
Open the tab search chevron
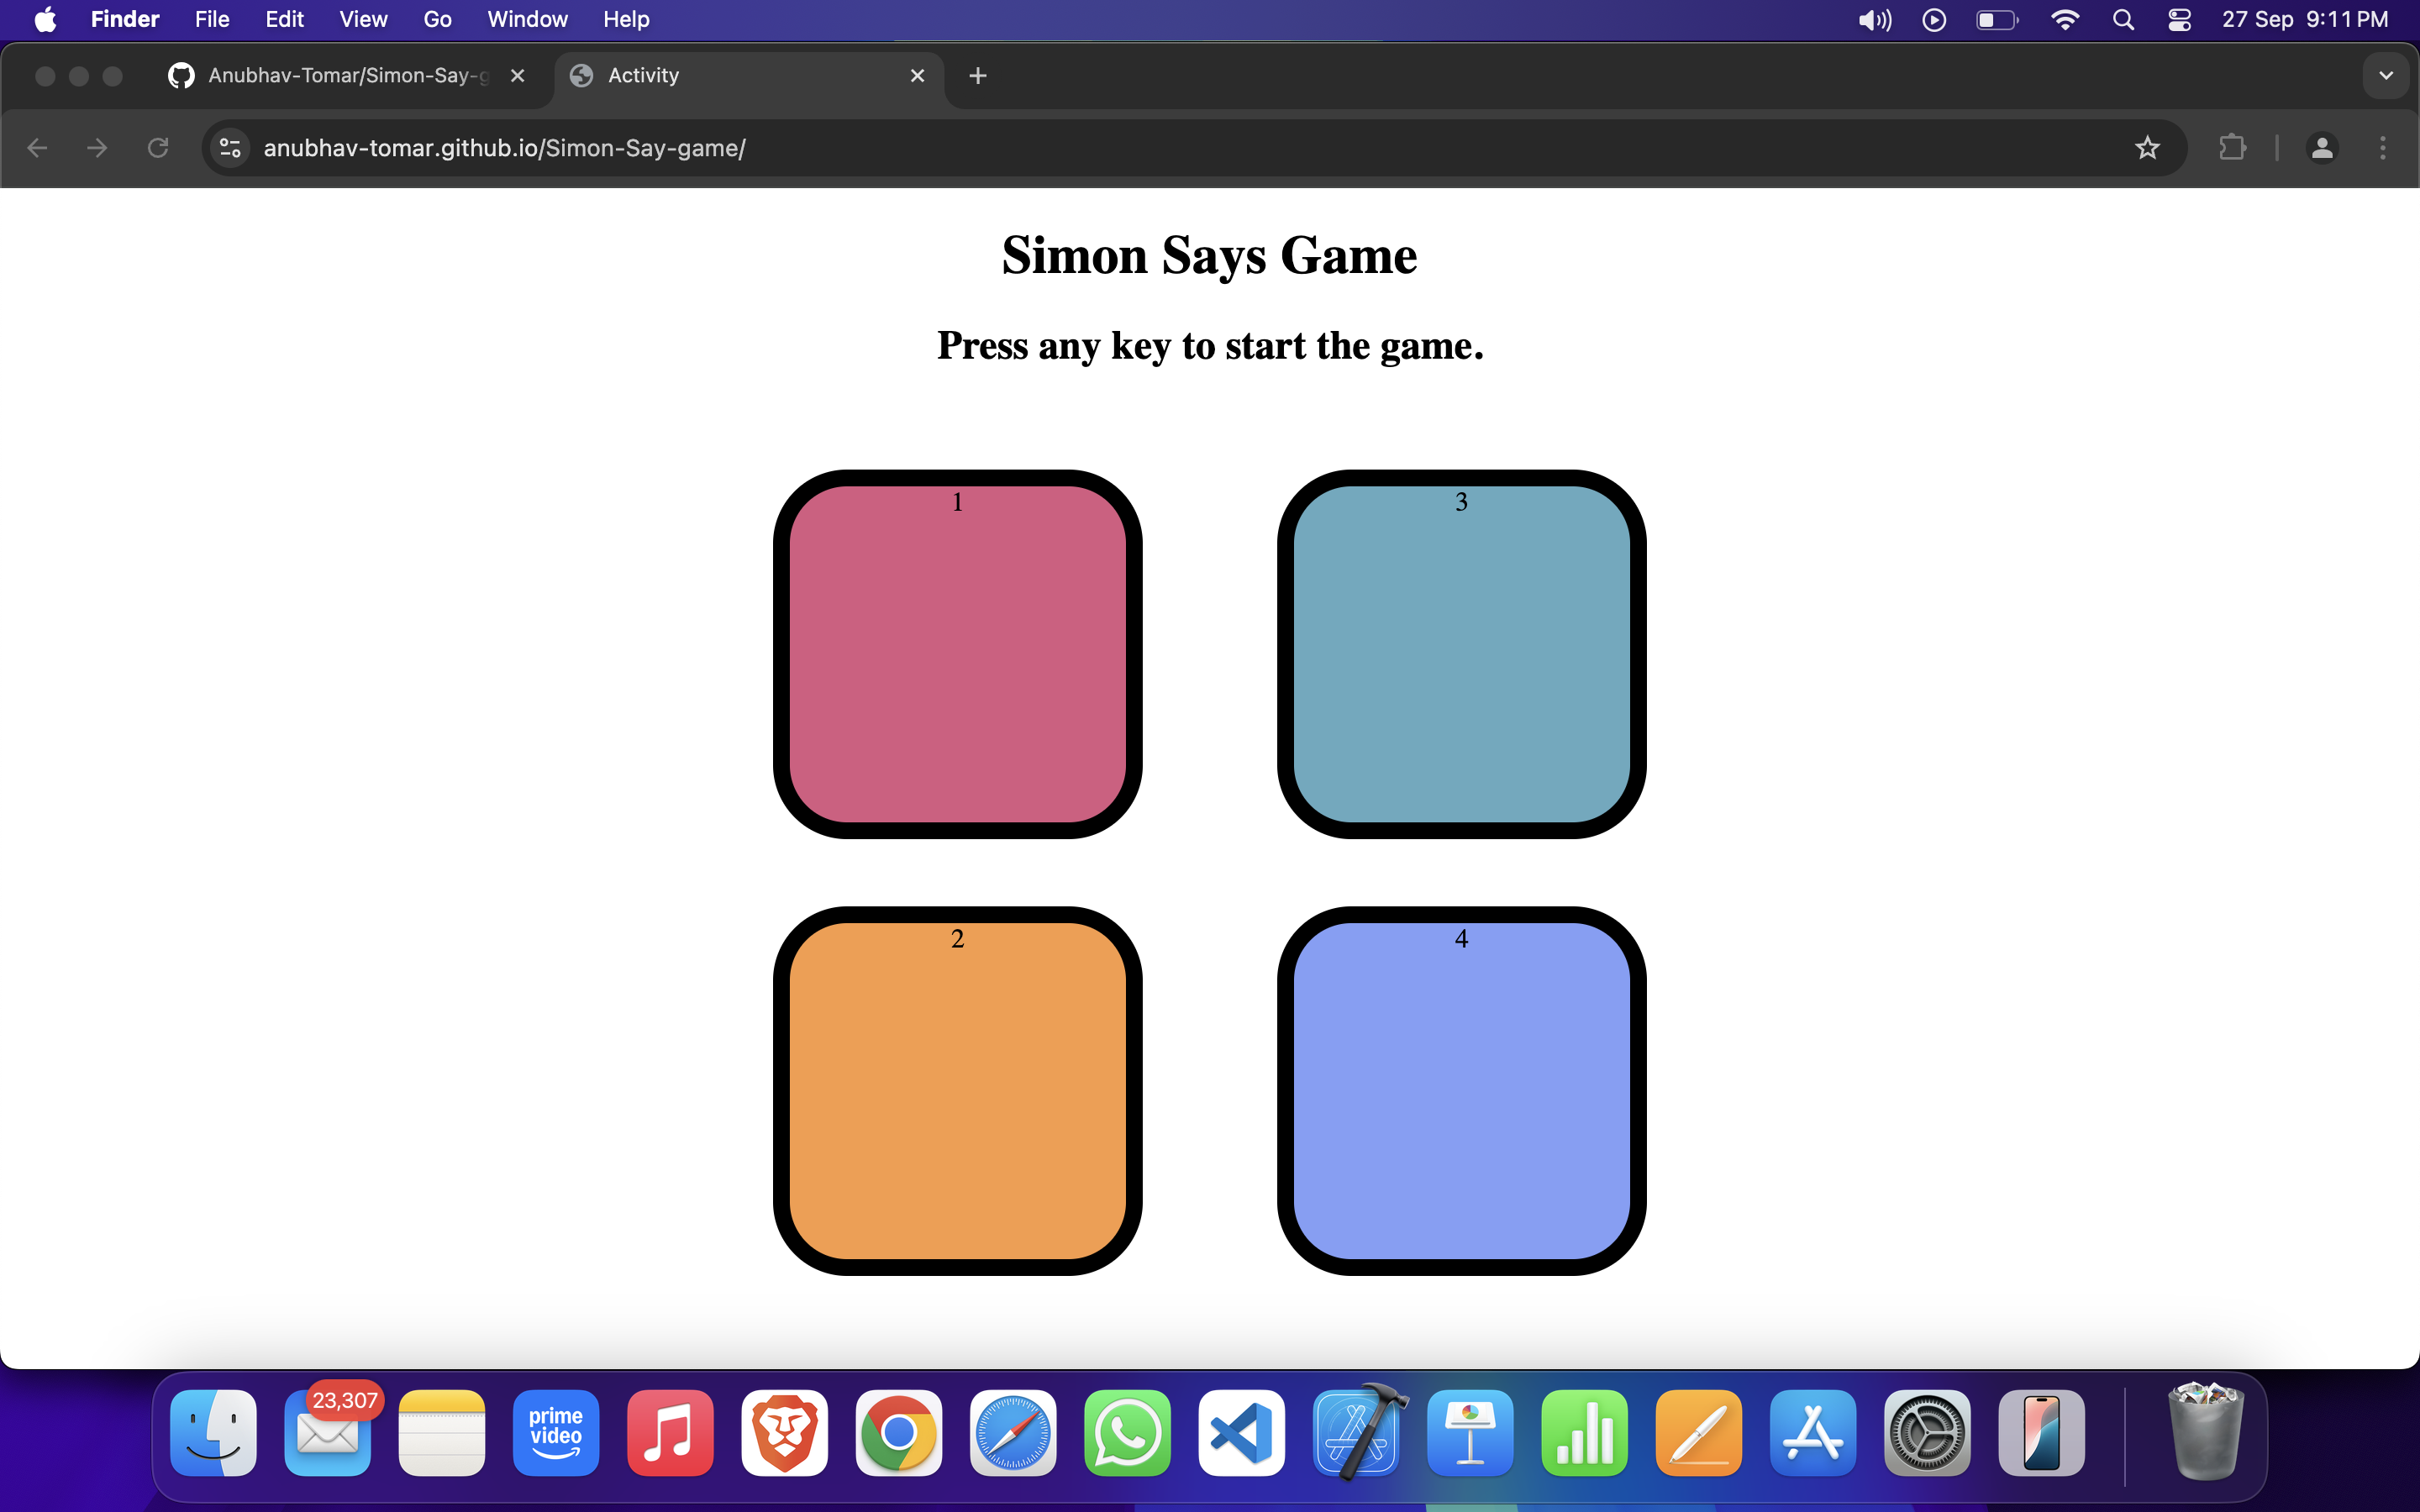tap(2386, 75)
